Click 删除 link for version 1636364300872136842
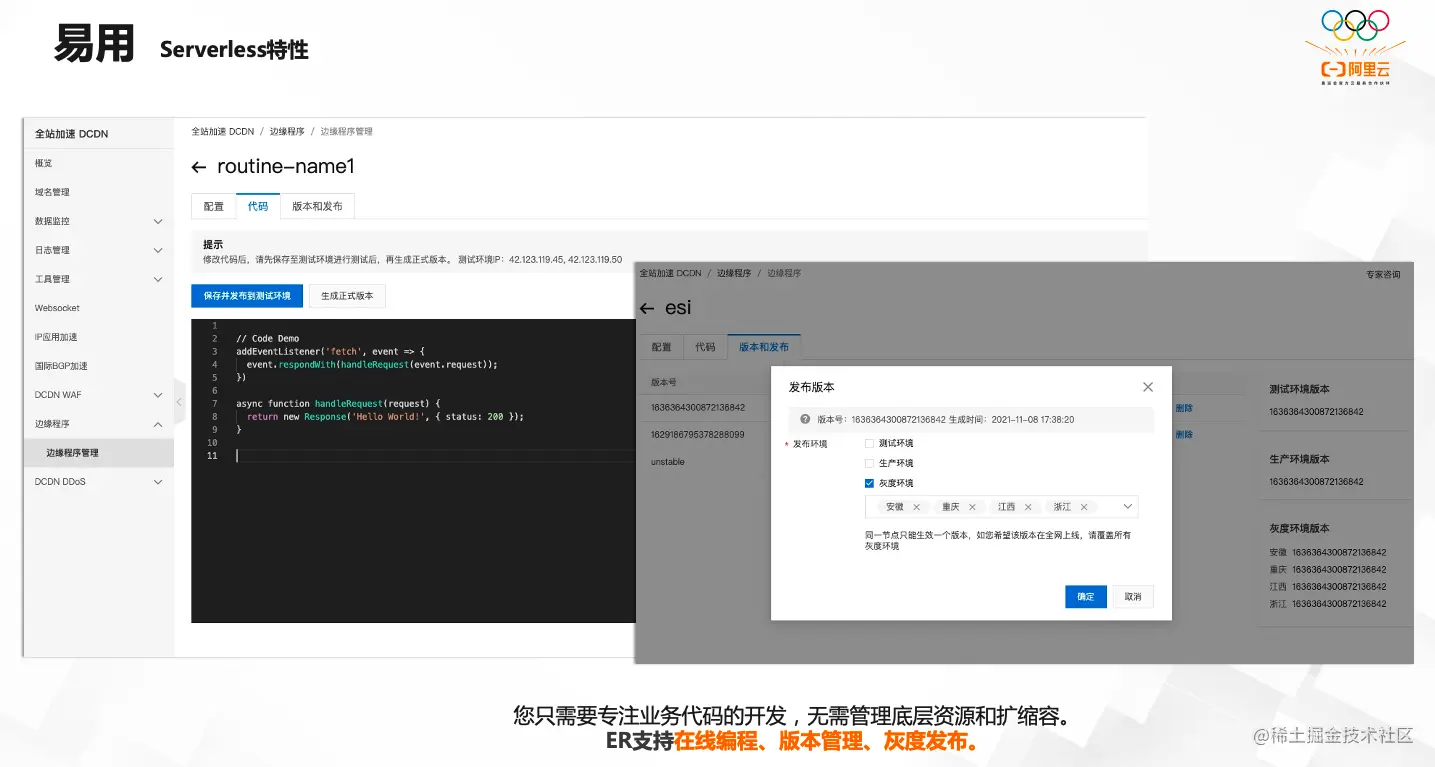 click(1184, 408)
